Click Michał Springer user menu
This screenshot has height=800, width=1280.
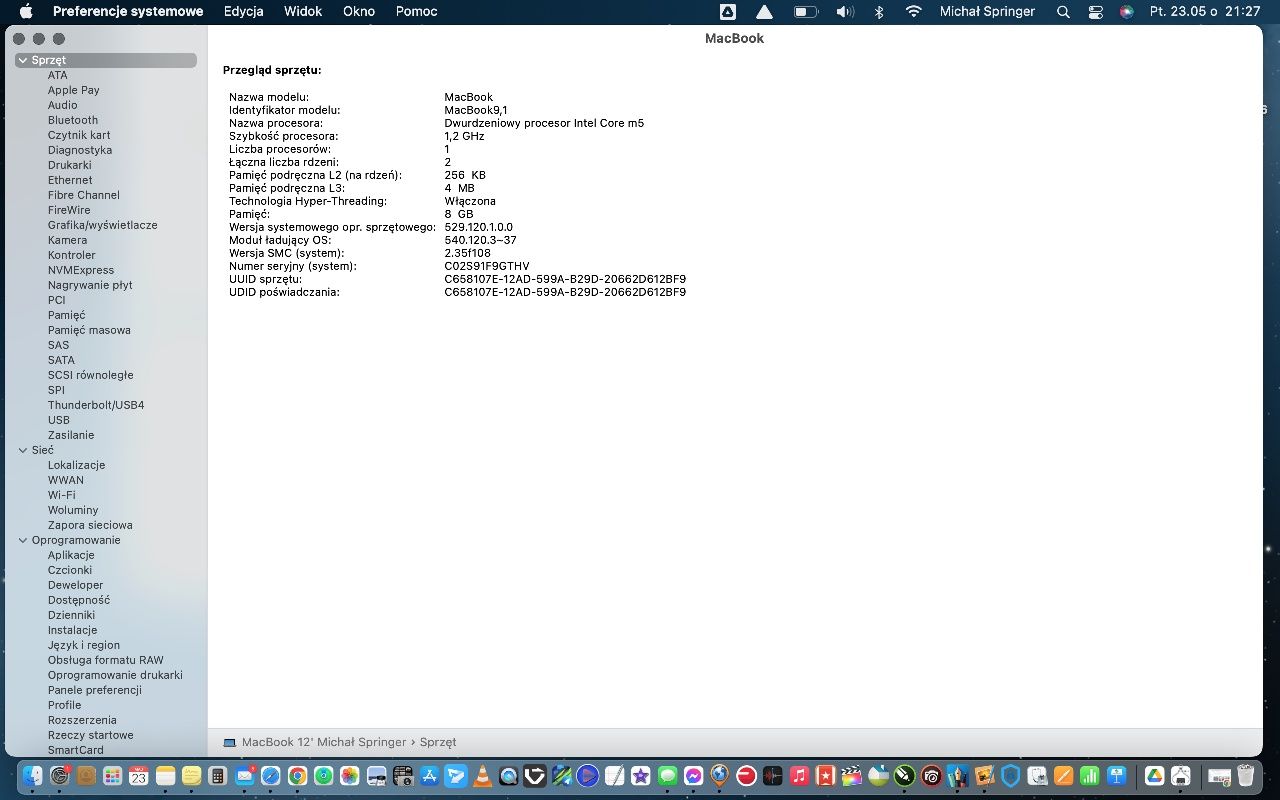[x=987, y=11]
